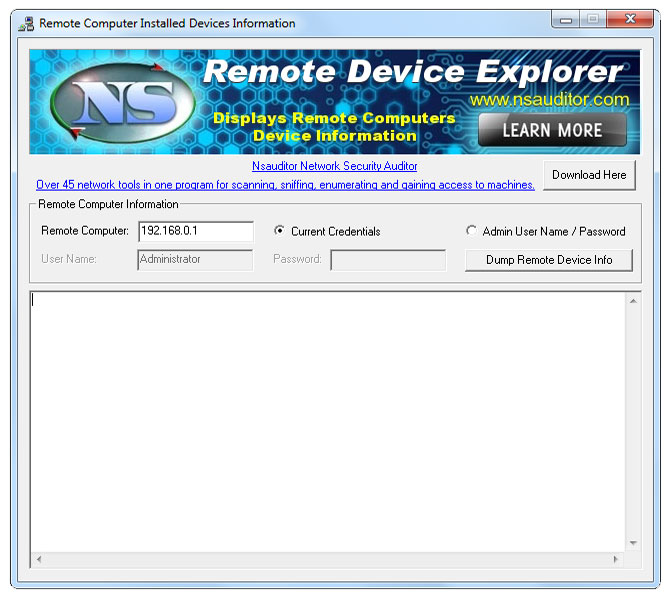The image size is (670, 600).
Task: Choose the Admin User Name / Password option
Action: (472, 231)
